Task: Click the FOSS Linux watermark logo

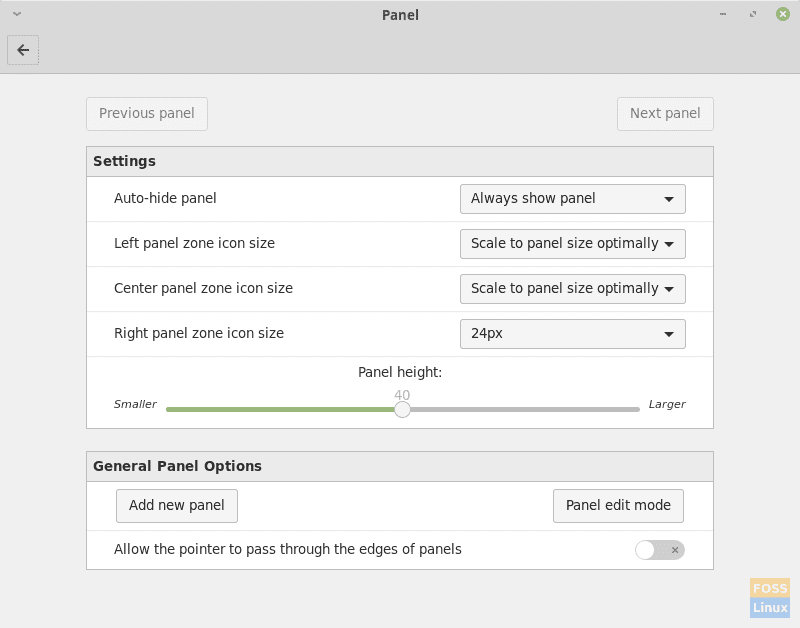Action: (x=770, y=597)
